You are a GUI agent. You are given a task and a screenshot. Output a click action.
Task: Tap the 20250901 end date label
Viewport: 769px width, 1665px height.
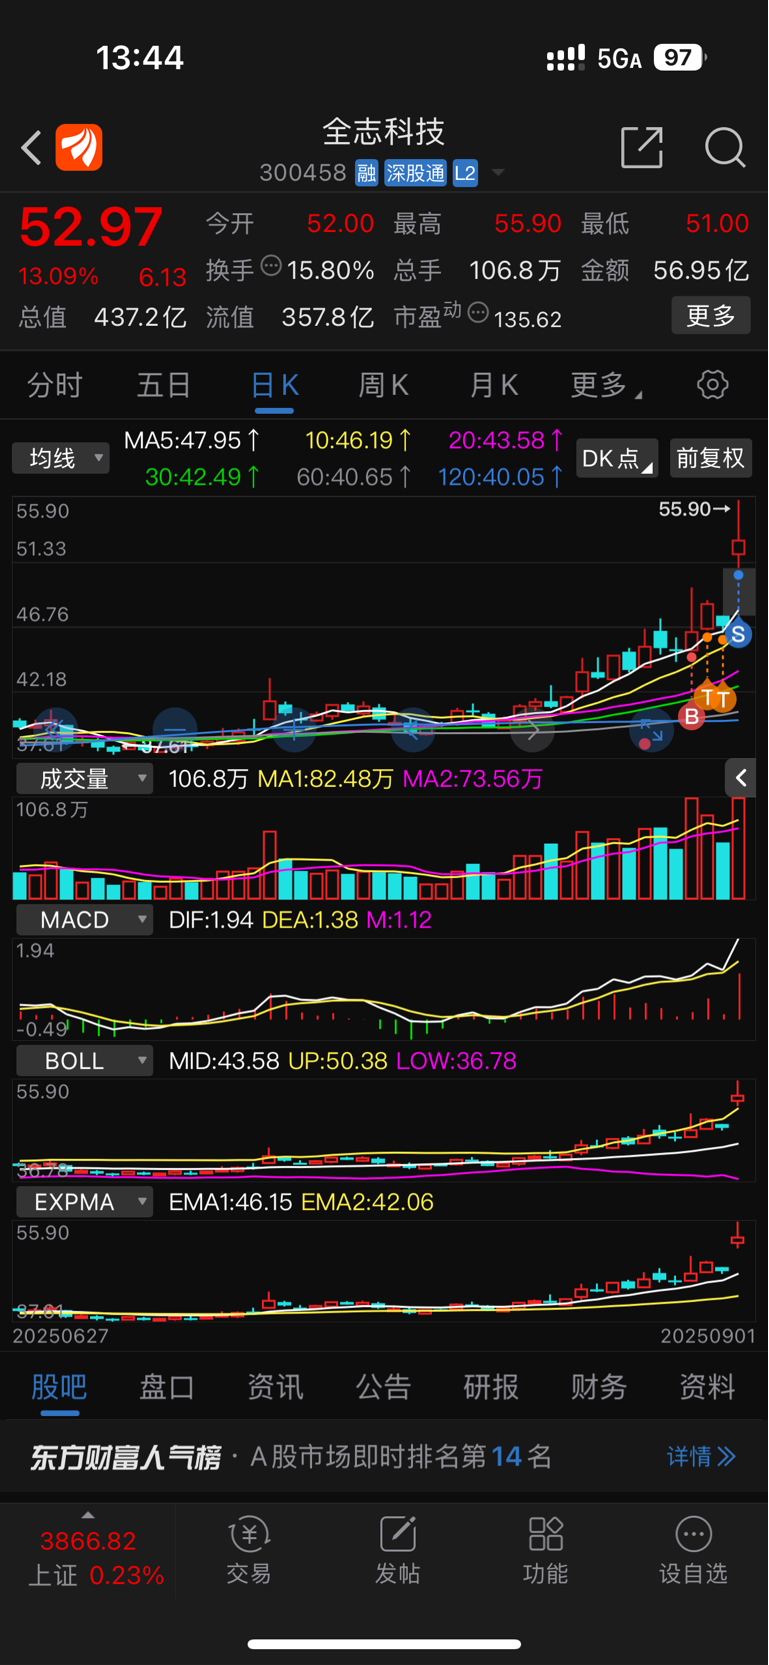[x=708, y=1336]
